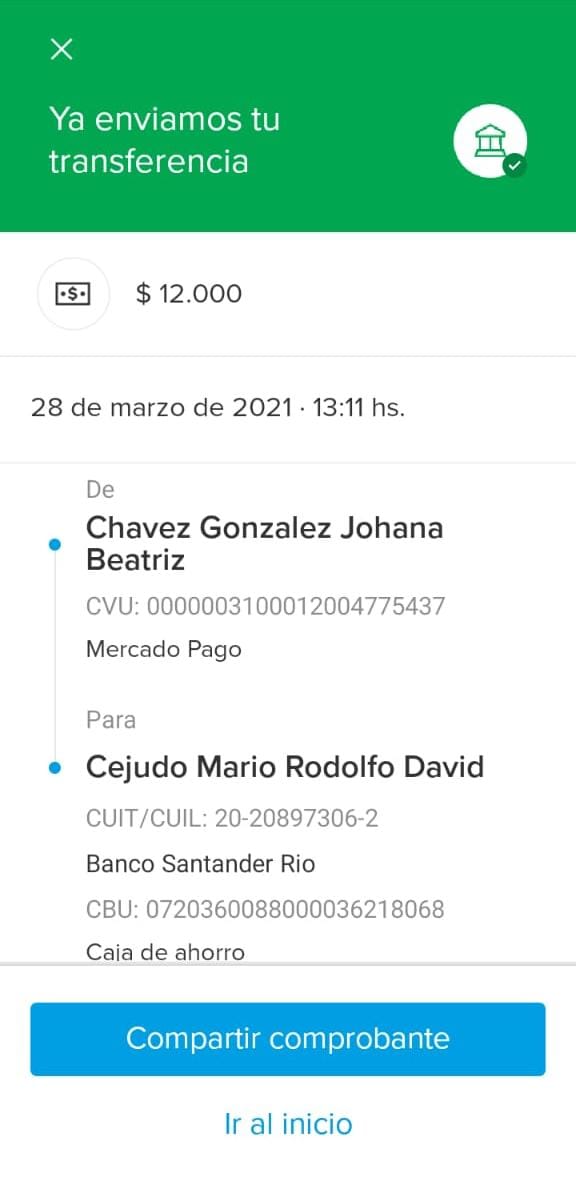Screen dimensions: 576x1198
Task: Tap the money bill icon beside amount
Action: [x=73, y=293]
